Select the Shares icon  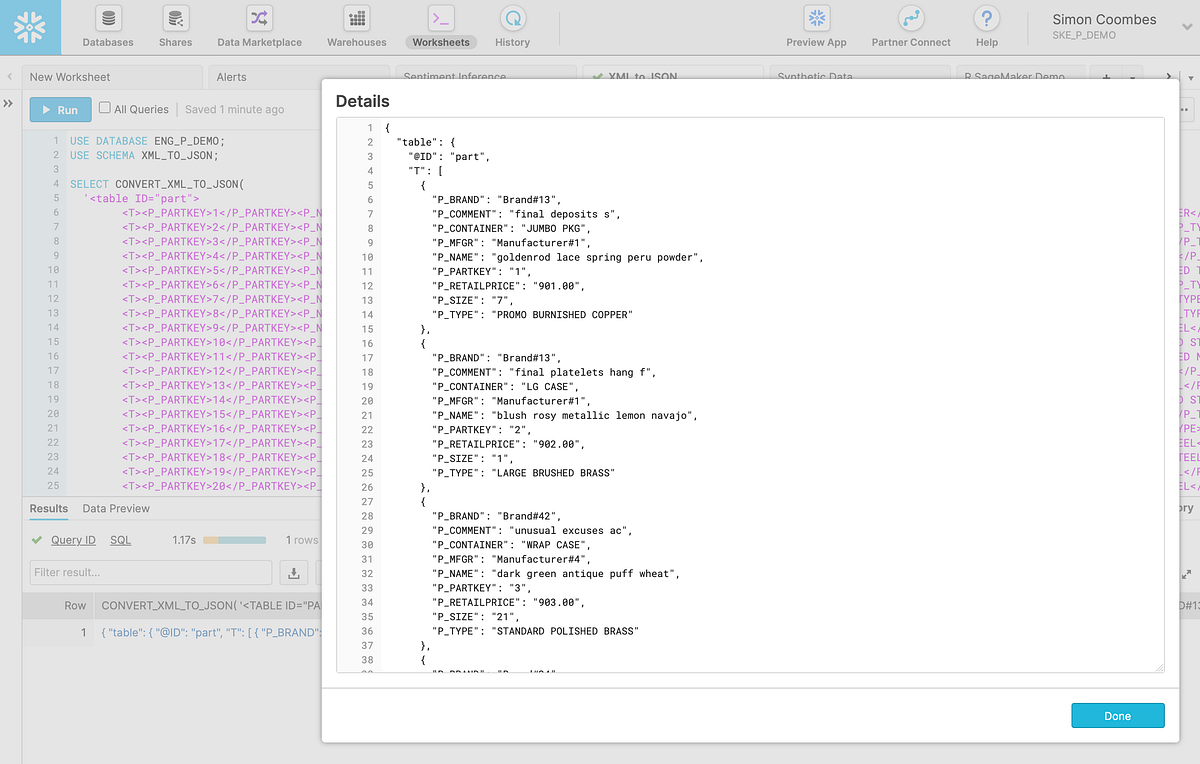(x=175, y=26)
